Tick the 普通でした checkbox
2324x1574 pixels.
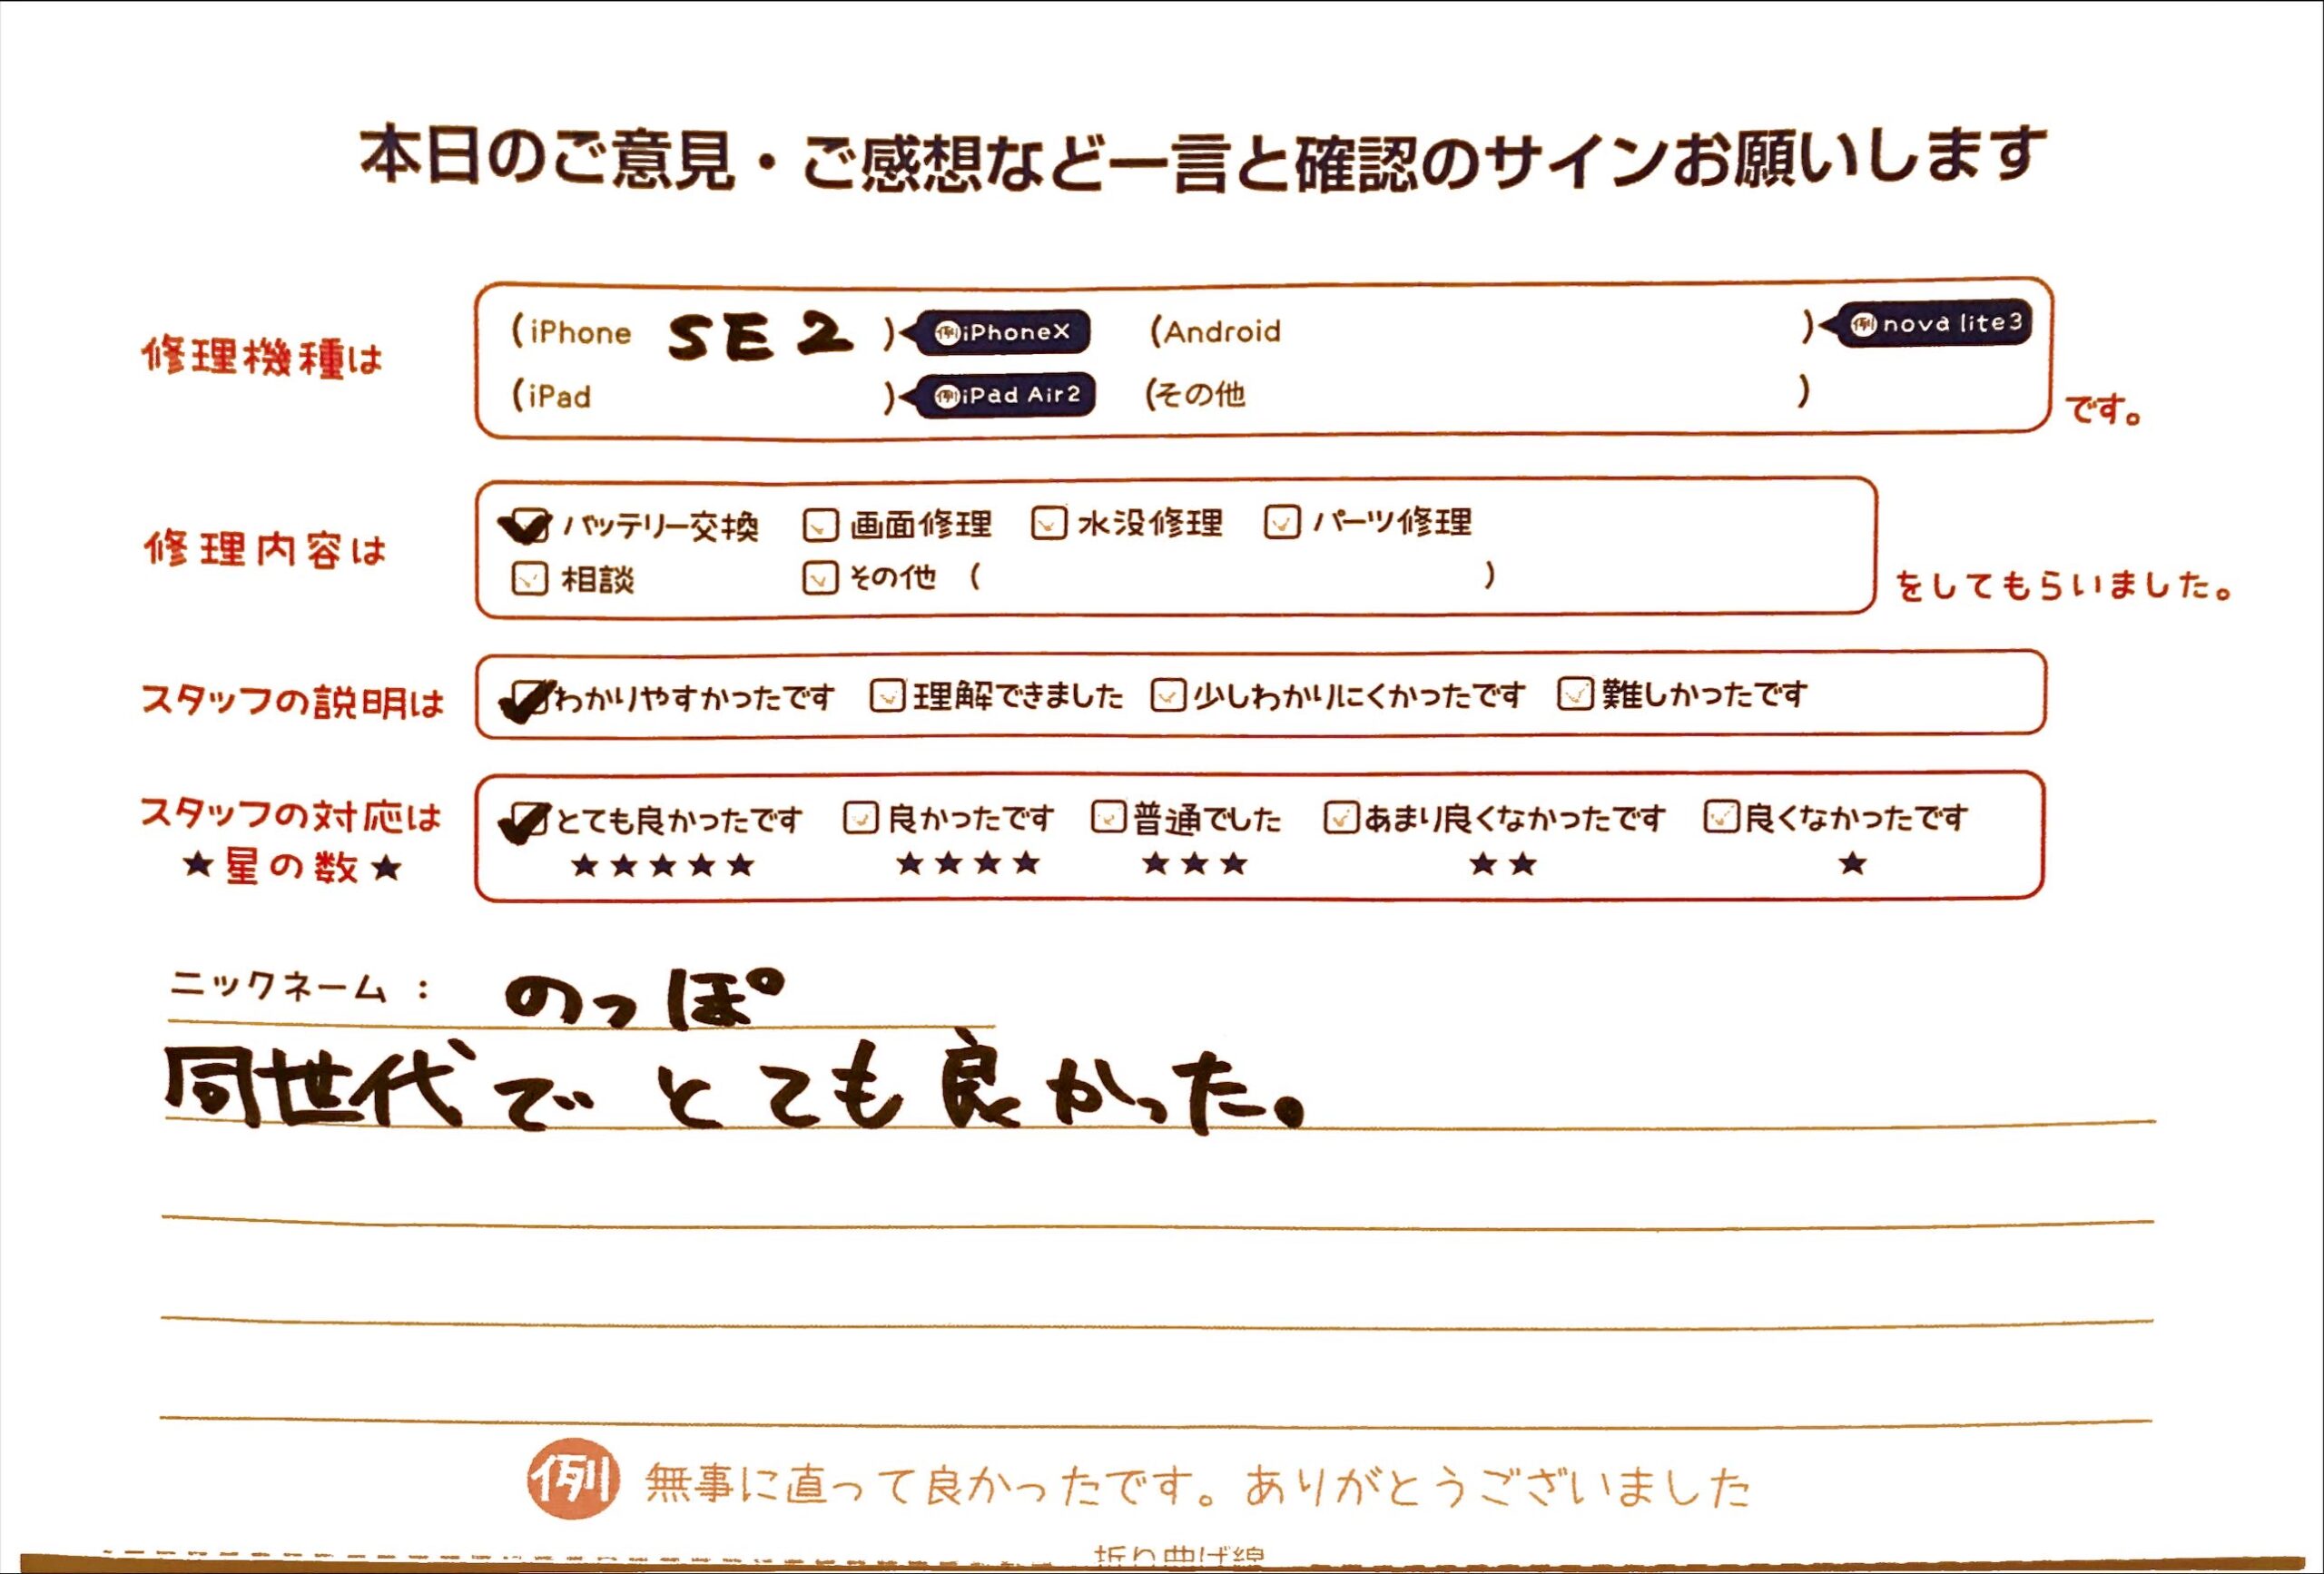1108,817
